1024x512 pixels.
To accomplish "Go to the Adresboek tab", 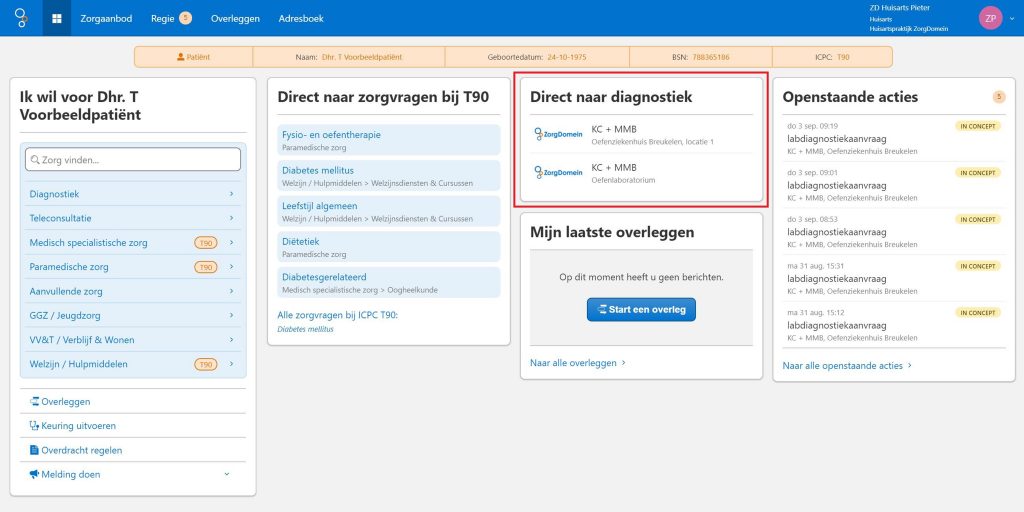I will point(303,18).
